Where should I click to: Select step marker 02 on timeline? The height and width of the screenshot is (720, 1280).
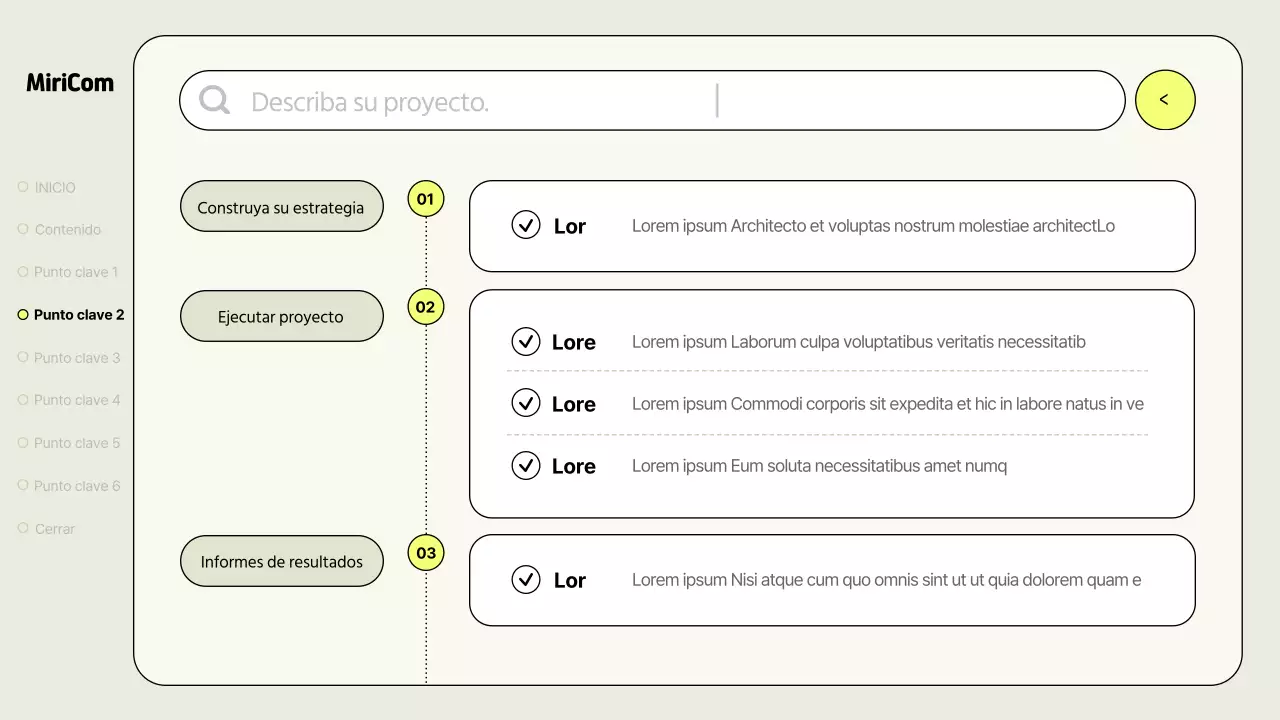(426, 307)
